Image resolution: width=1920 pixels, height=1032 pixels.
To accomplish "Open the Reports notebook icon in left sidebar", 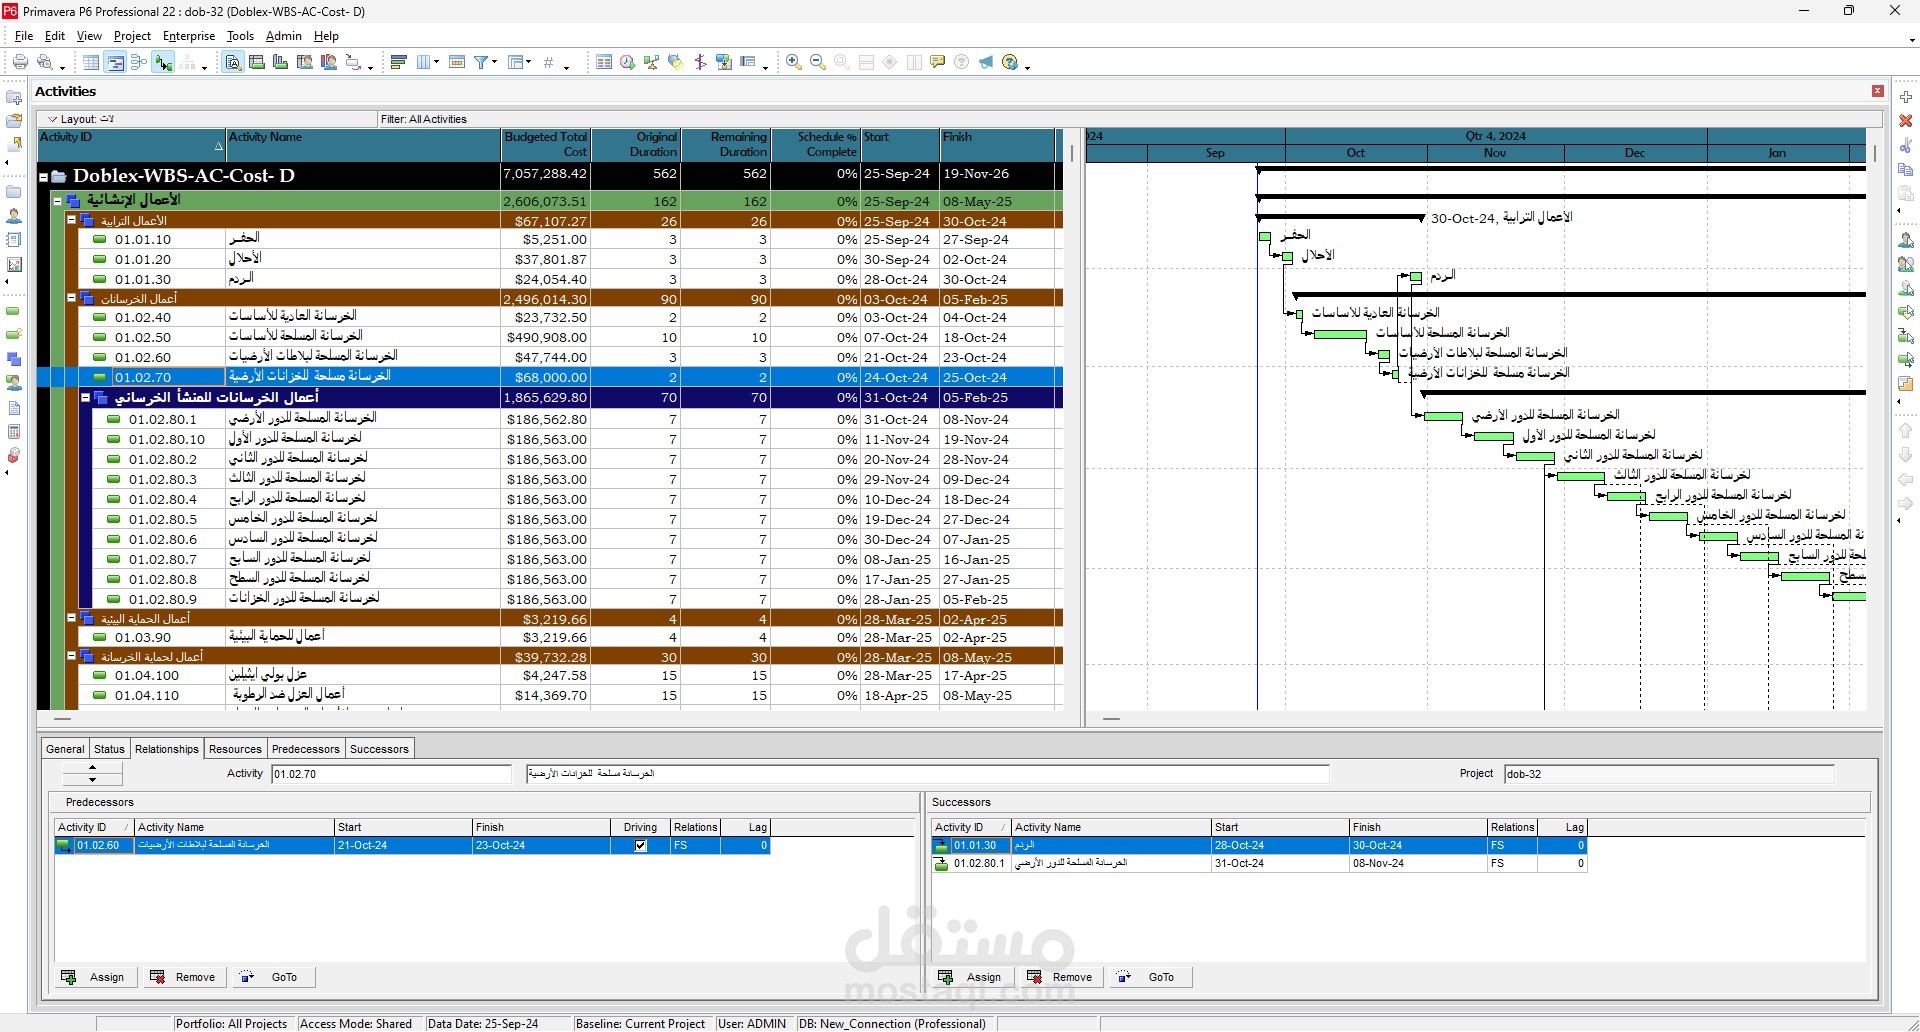I will [x=14, y=240].
